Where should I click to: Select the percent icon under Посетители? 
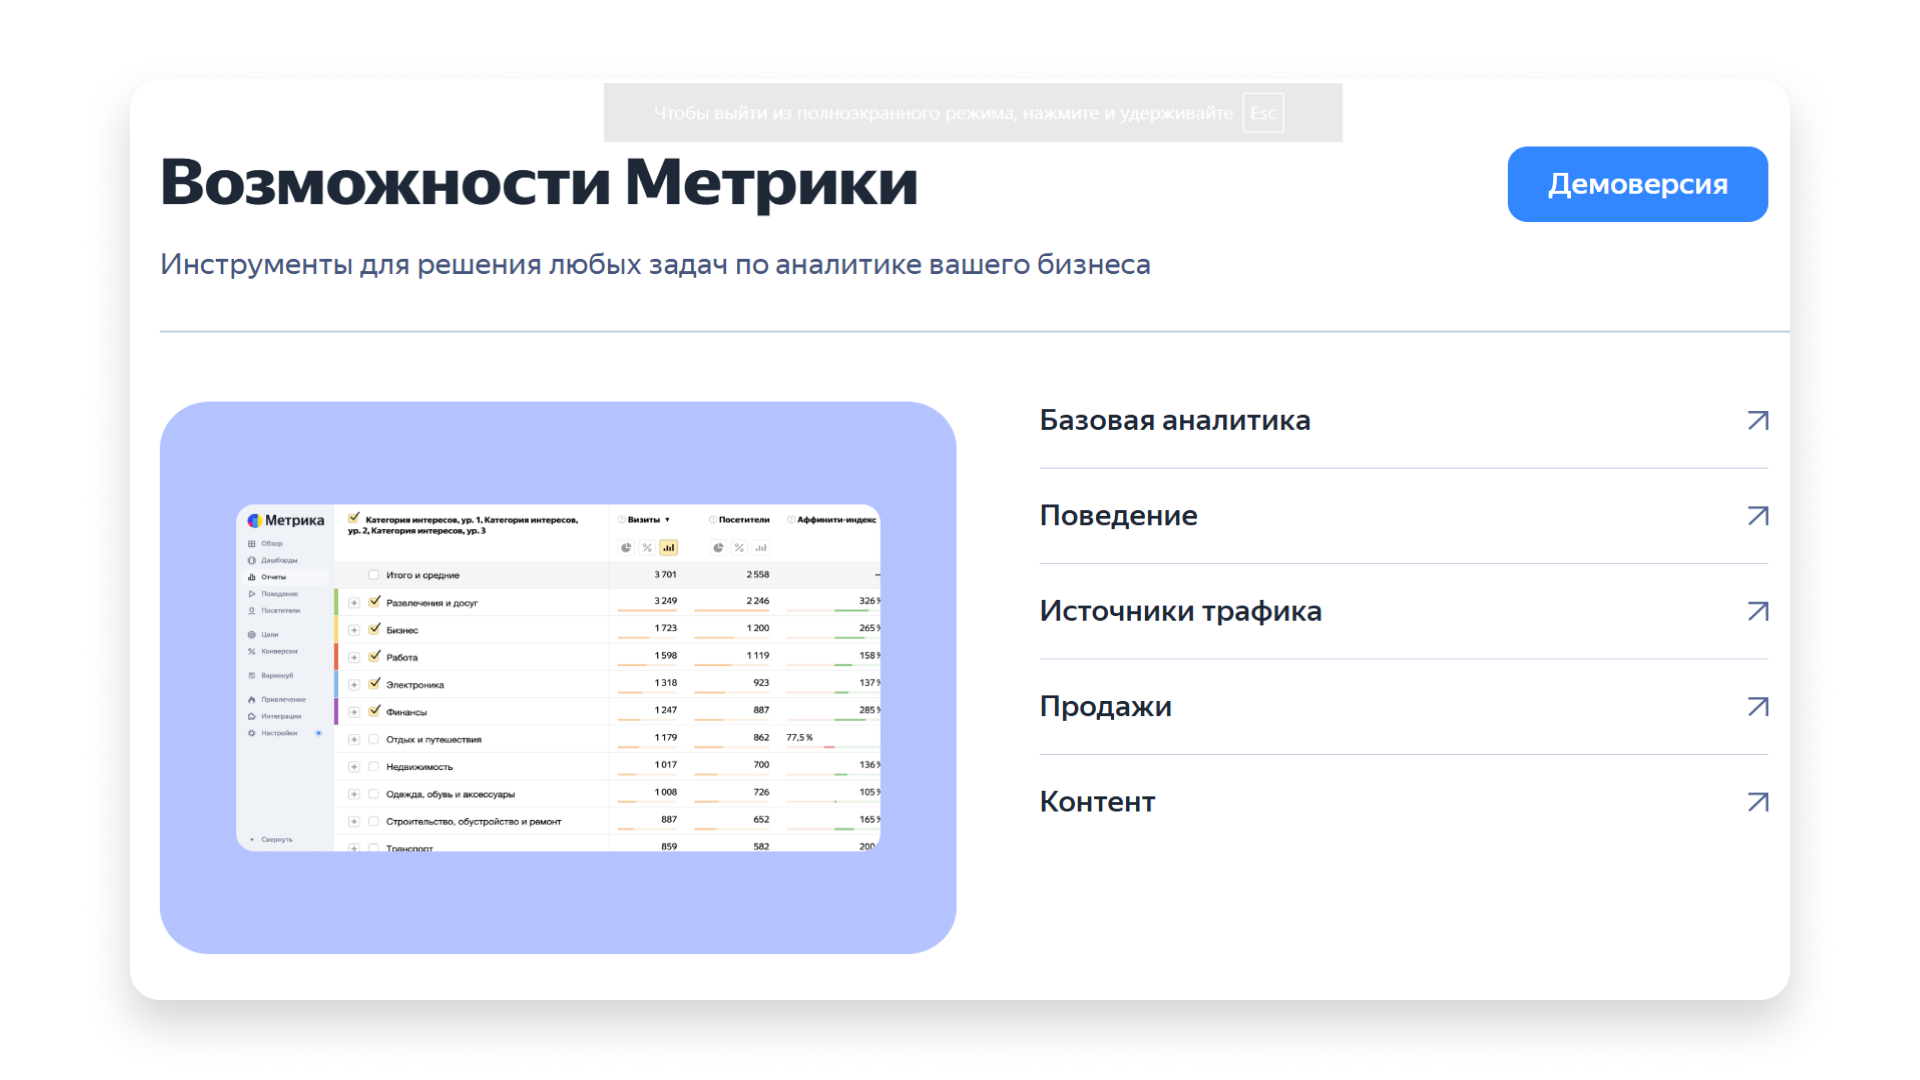point(739,548)
